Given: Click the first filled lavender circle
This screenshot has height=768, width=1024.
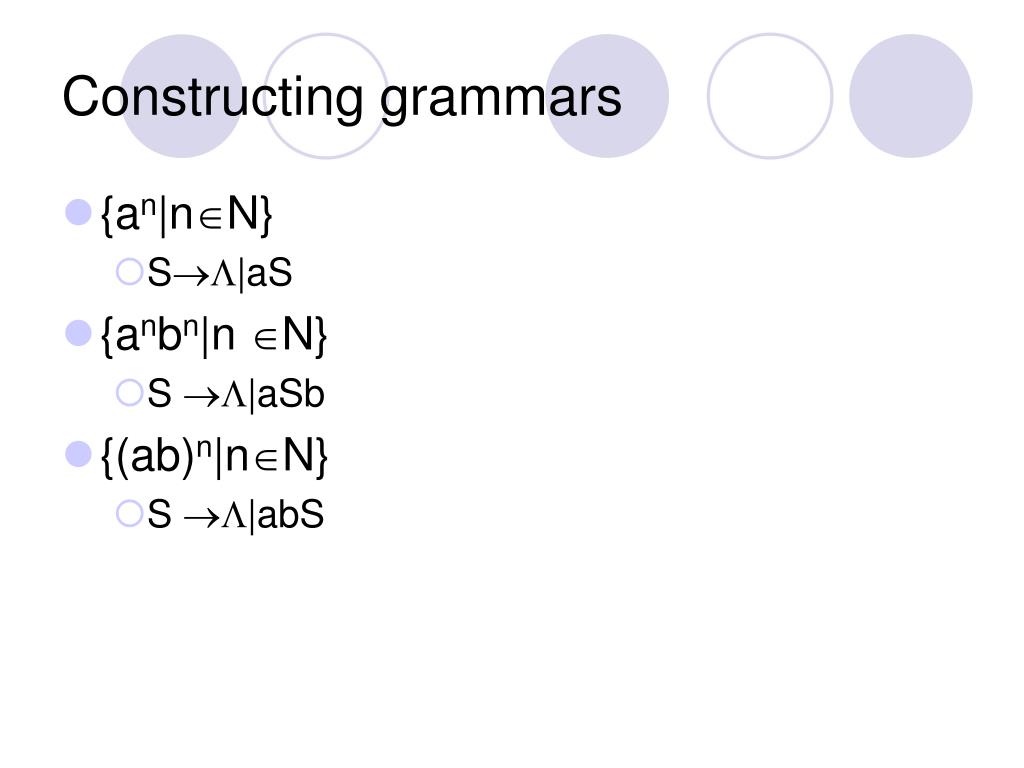Looking at the screenshot, I should [x=182, y=96].
